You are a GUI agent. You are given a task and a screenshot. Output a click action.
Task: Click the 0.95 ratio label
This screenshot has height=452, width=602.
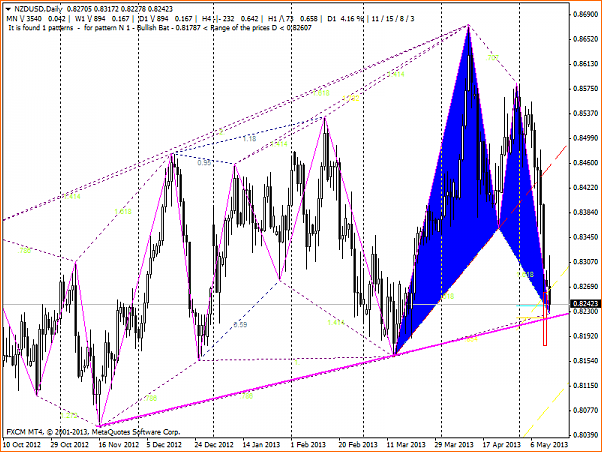pos(204,162)
